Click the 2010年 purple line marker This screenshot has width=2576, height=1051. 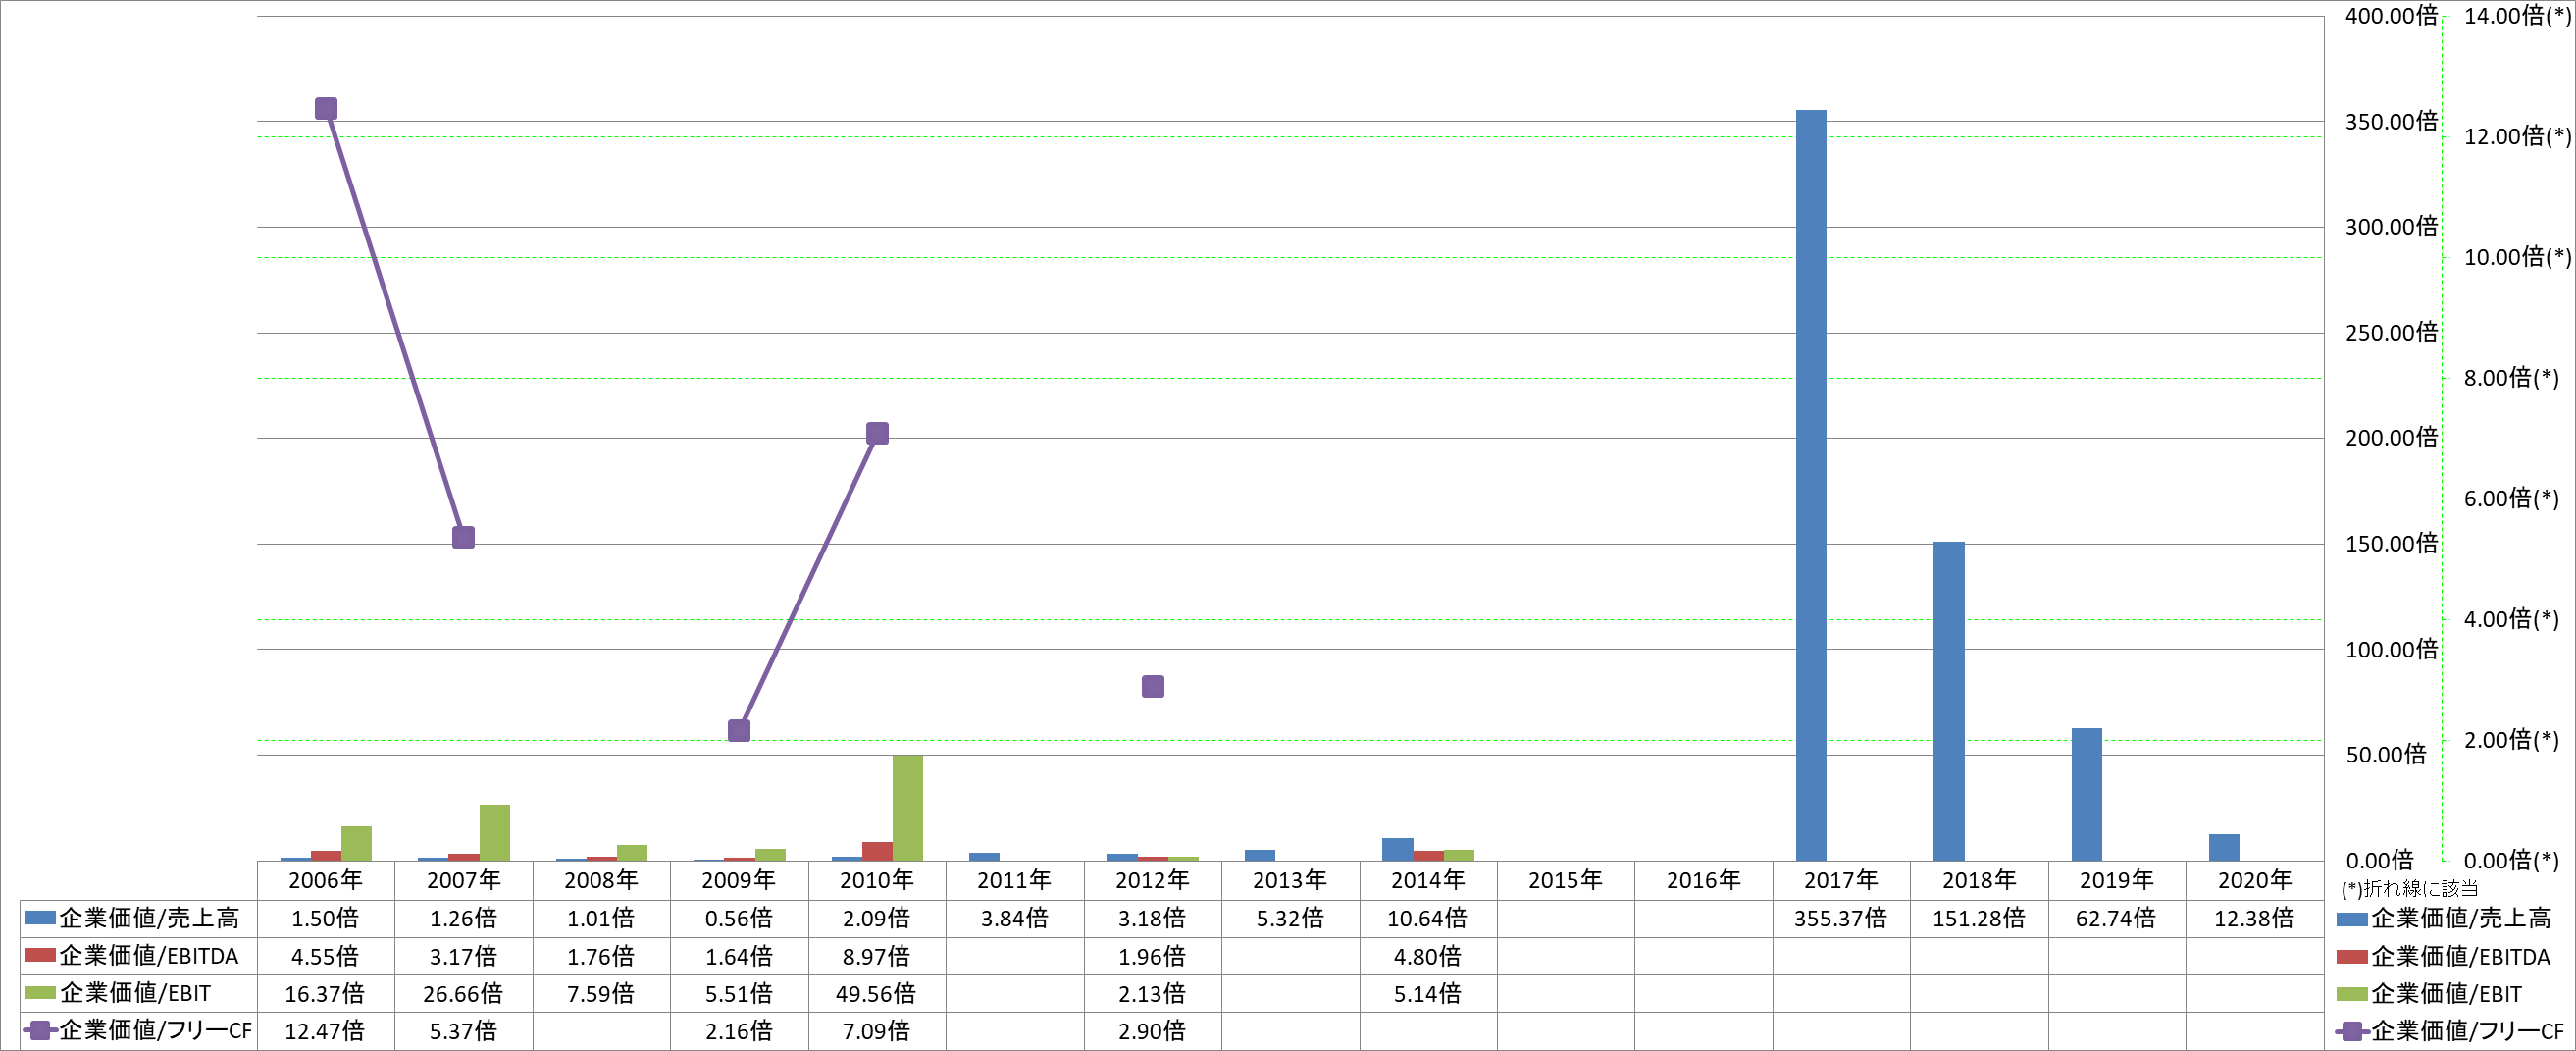[877, 433]
